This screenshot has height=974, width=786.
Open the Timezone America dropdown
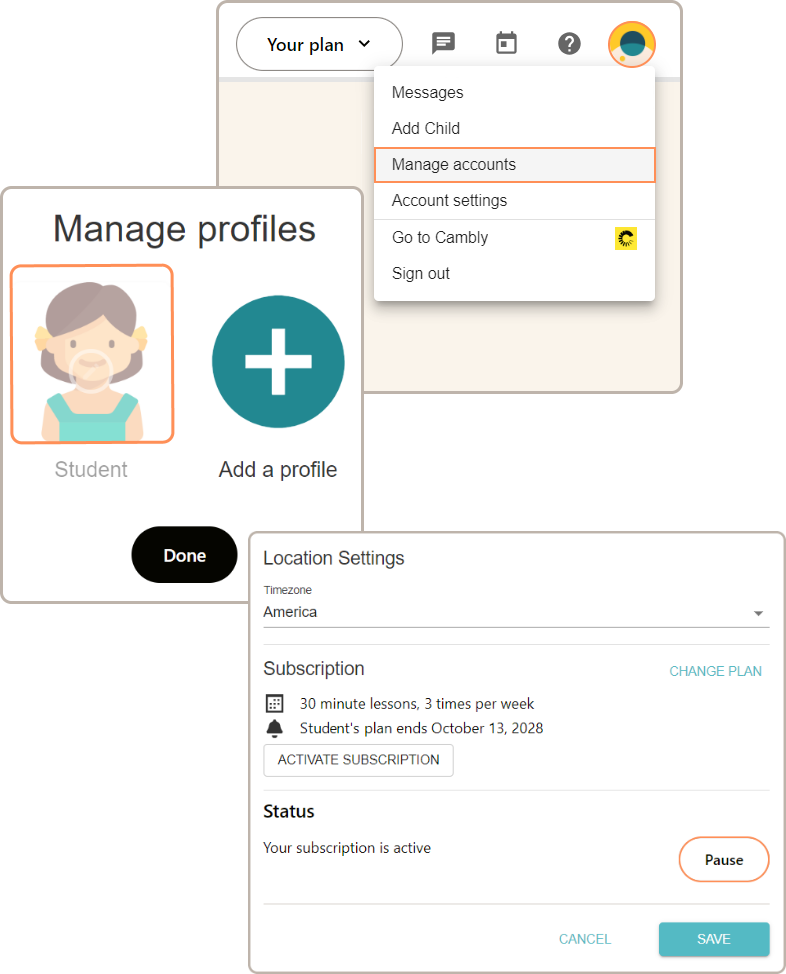pos(515,612)
